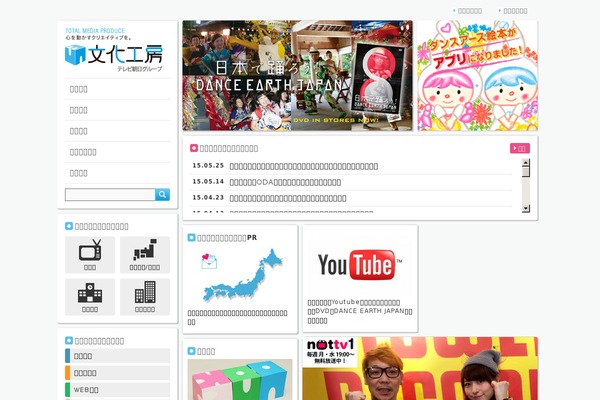Click inside the search text field
The height and width of the screenshot is (400, 600).
coord(110,194)
